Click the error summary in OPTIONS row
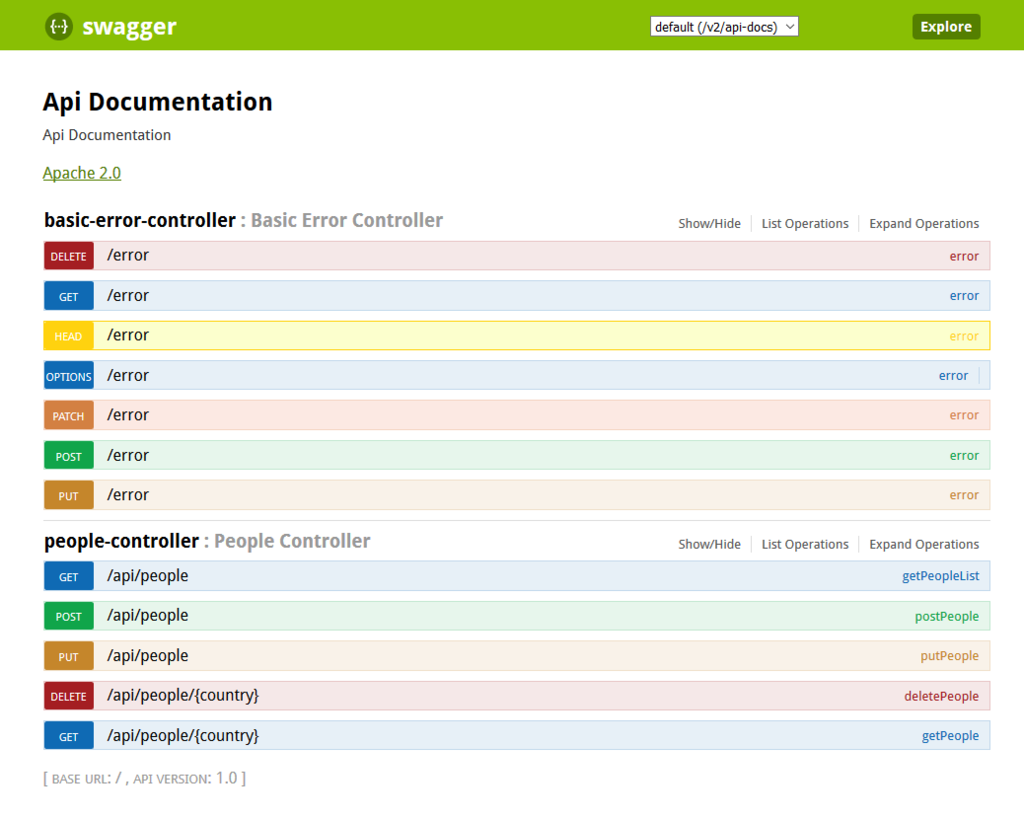 click(x=953, y=376)
